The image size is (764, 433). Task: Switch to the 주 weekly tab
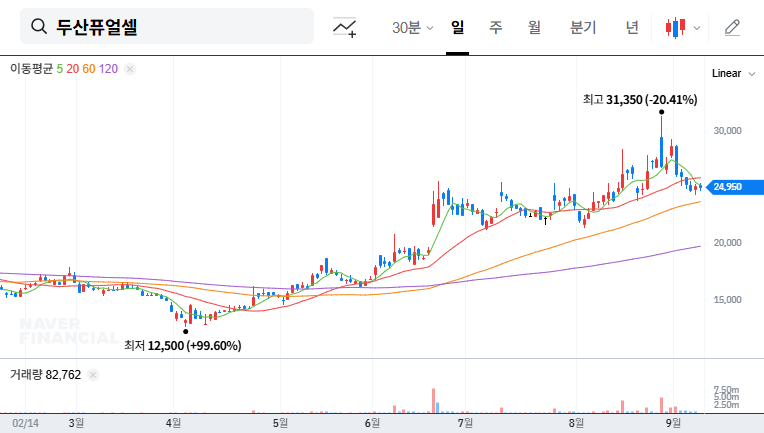pos(496,27)
